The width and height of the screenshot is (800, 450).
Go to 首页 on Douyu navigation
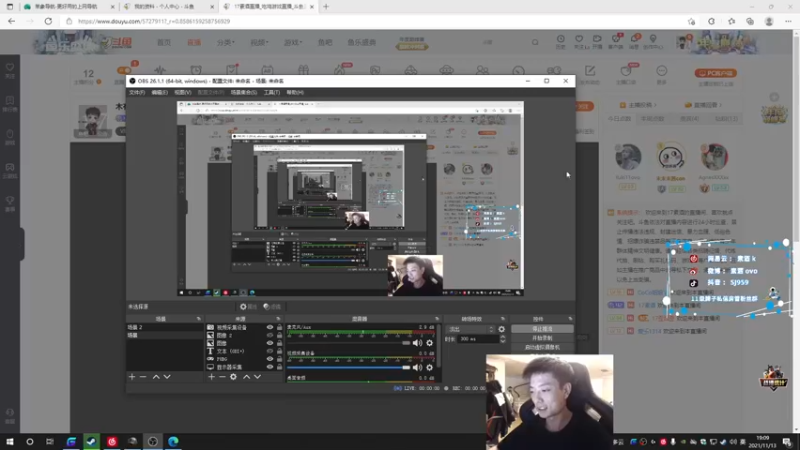[x=164, y=42]
